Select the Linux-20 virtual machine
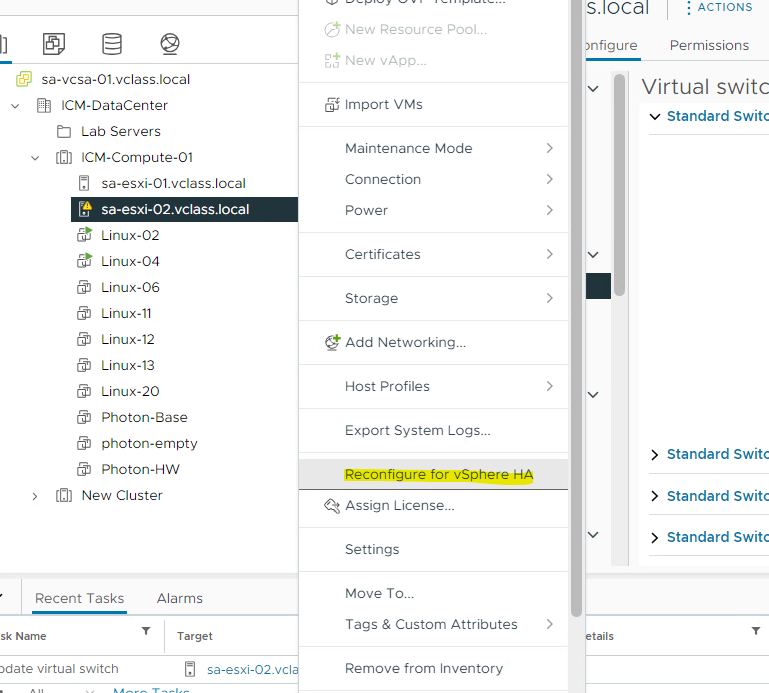769x693 pixels. [130, 391]
